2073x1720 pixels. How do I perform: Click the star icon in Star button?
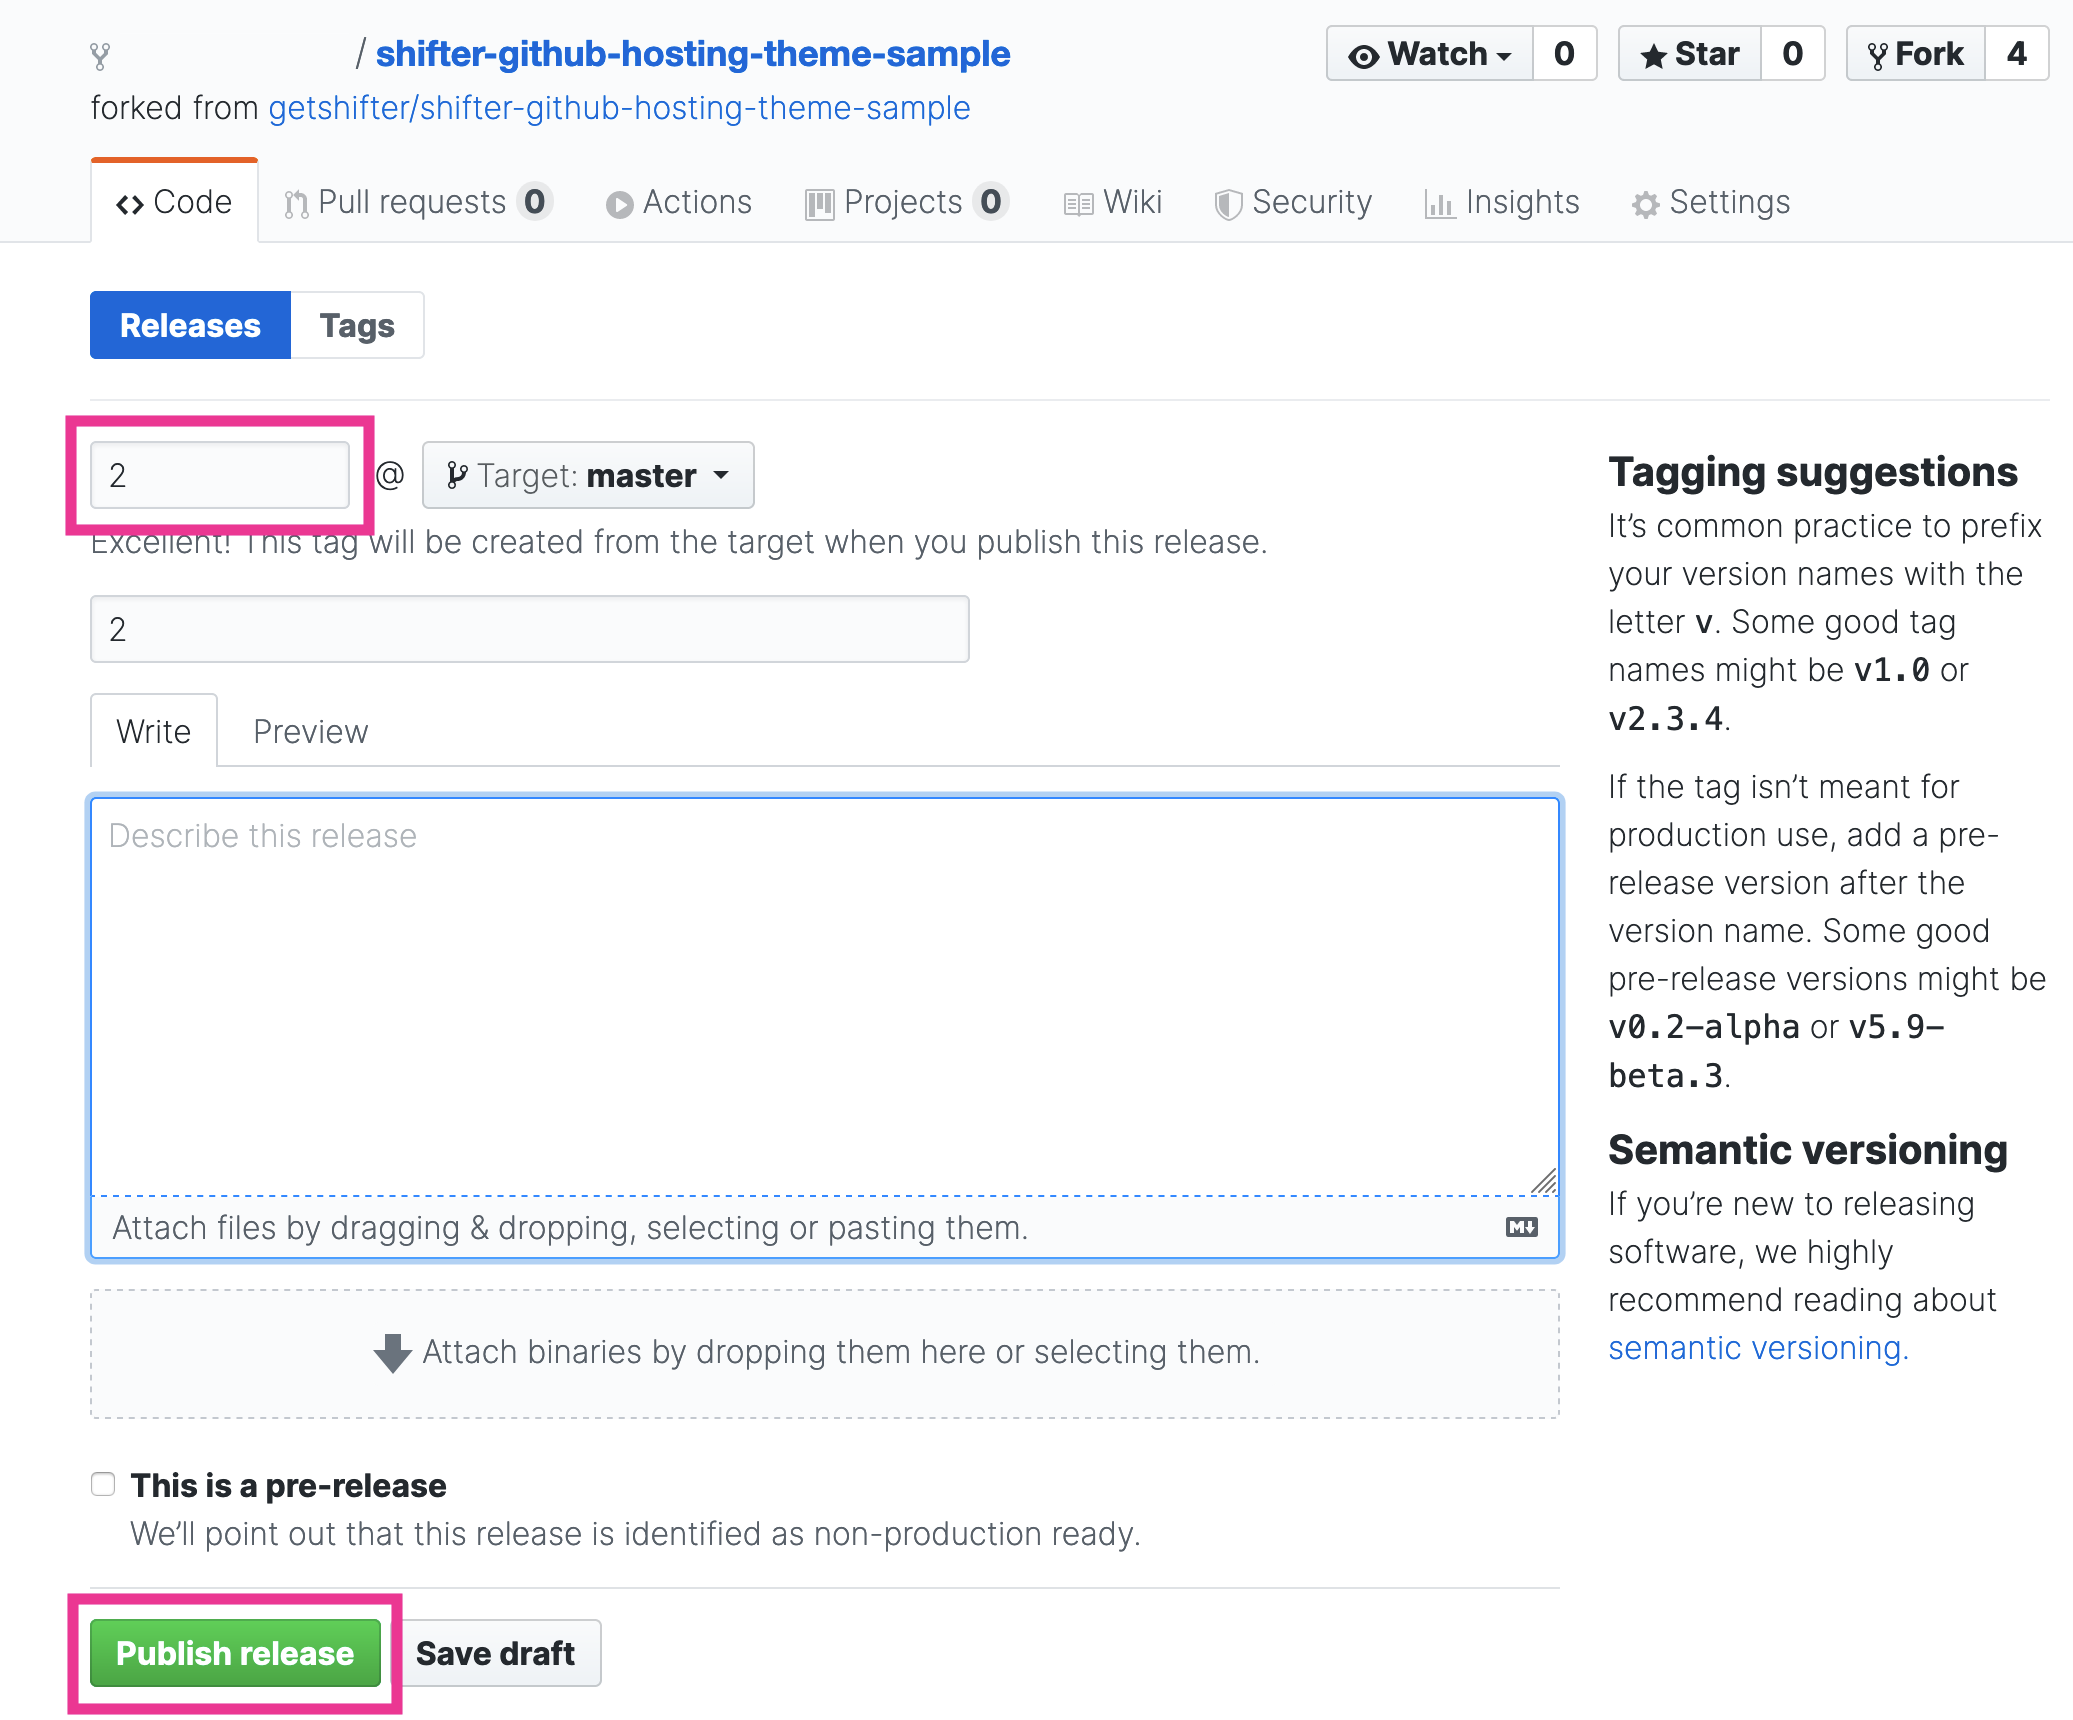pyautogui.click(x=1654, y=55)
